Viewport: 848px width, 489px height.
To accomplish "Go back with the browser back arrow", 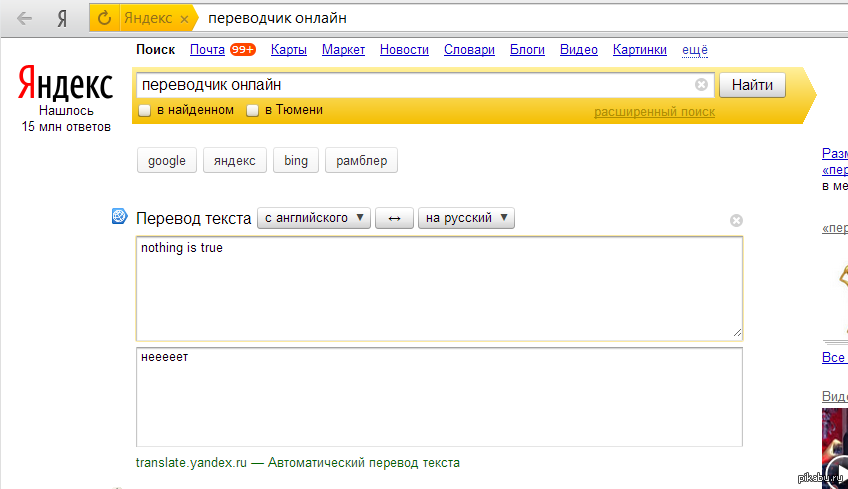I will coord(24,18).
